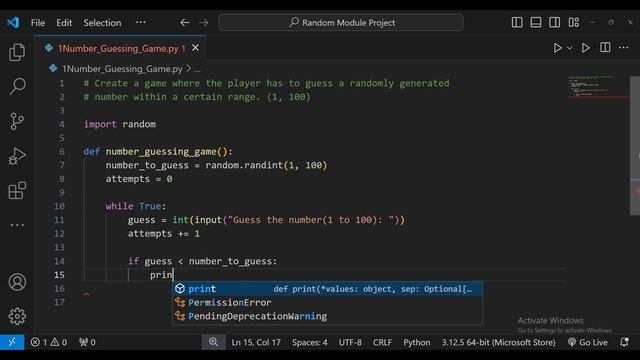Open editor More Actions ellipsis

click(x=624, y=48)
